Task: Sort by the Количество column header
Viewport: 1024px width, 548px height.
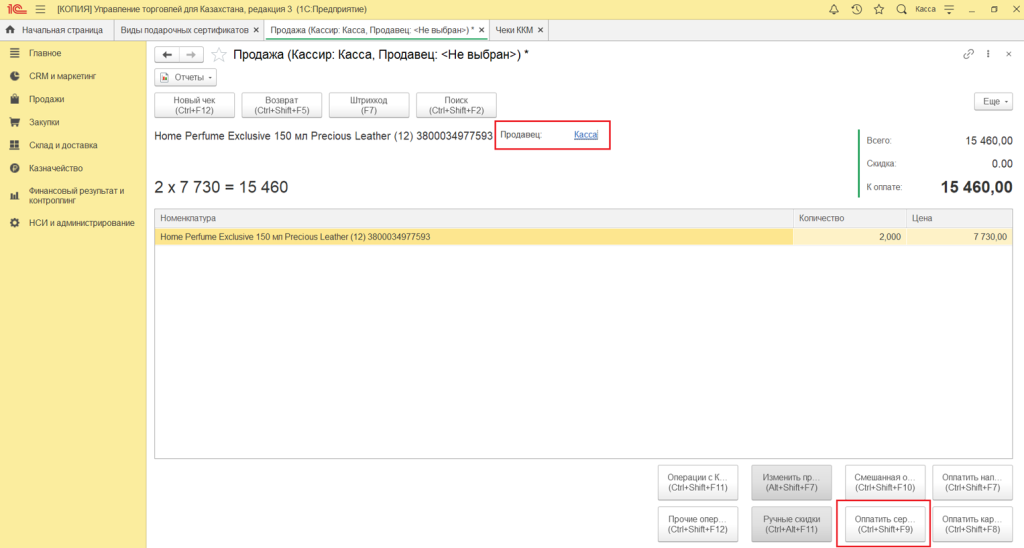Action: (x=850, y=218)
